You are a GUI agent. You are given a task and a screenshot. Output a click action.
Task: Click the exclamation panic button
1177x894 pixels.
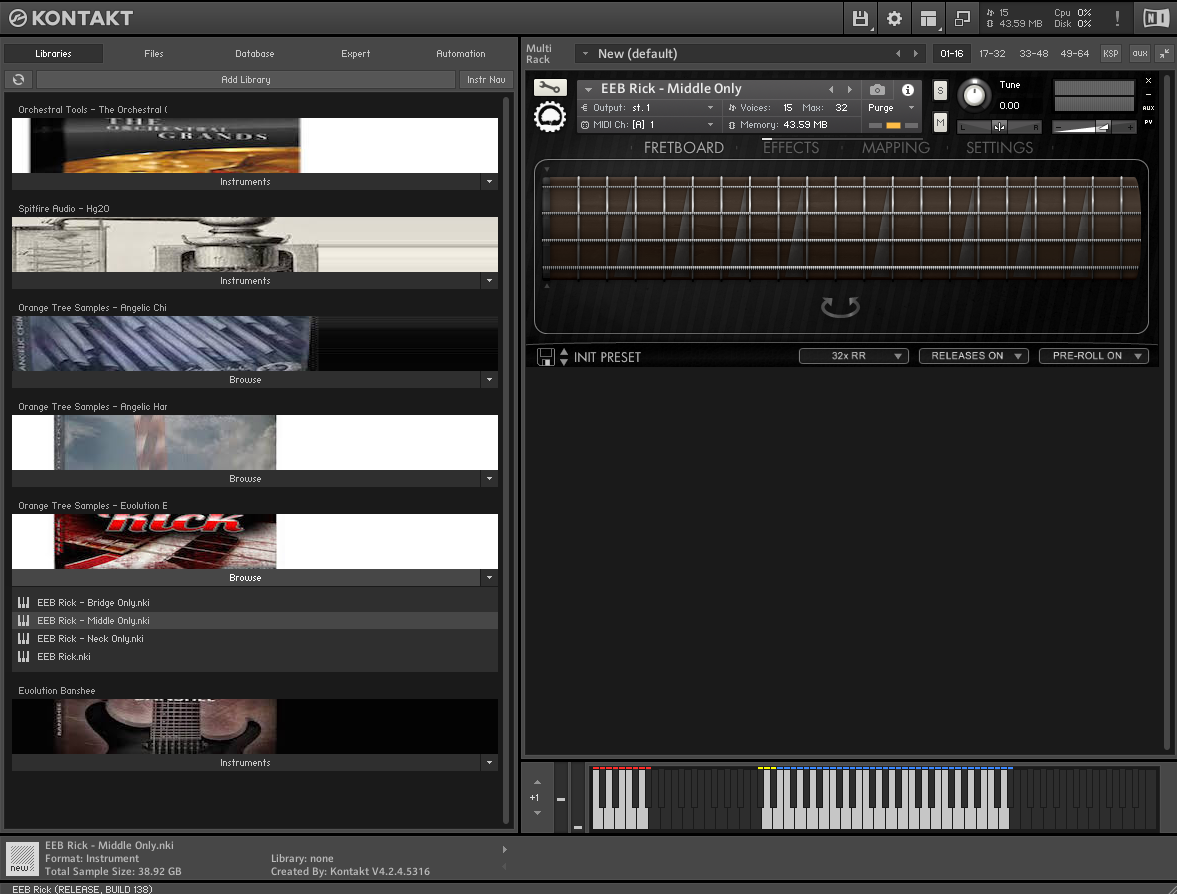[1117, 18]
